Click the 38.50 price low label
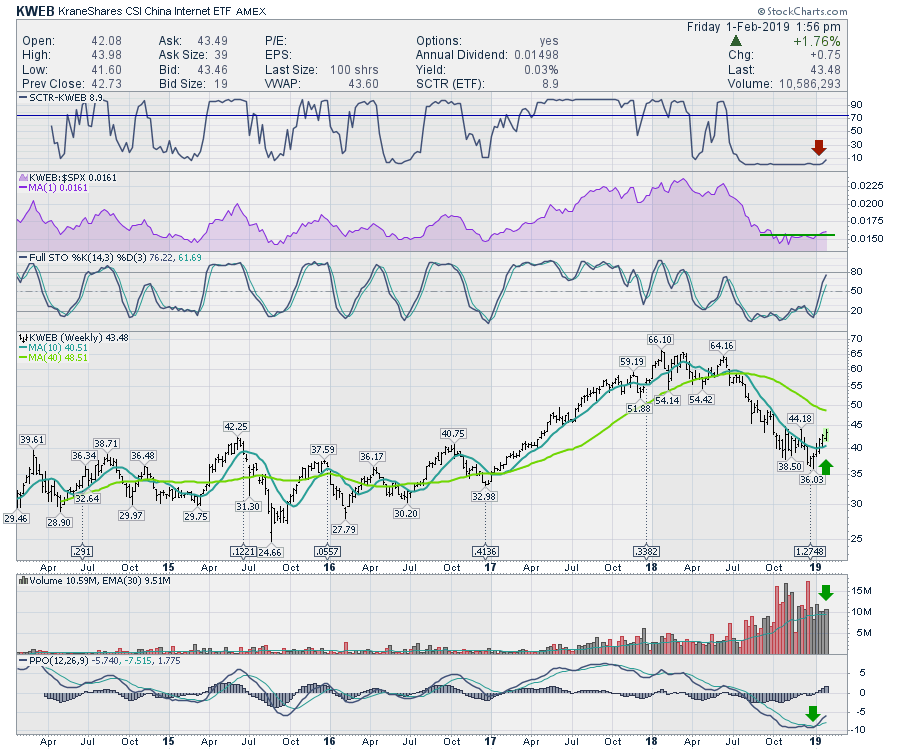This screenshot has width=900, height=750. click(790, 467)
